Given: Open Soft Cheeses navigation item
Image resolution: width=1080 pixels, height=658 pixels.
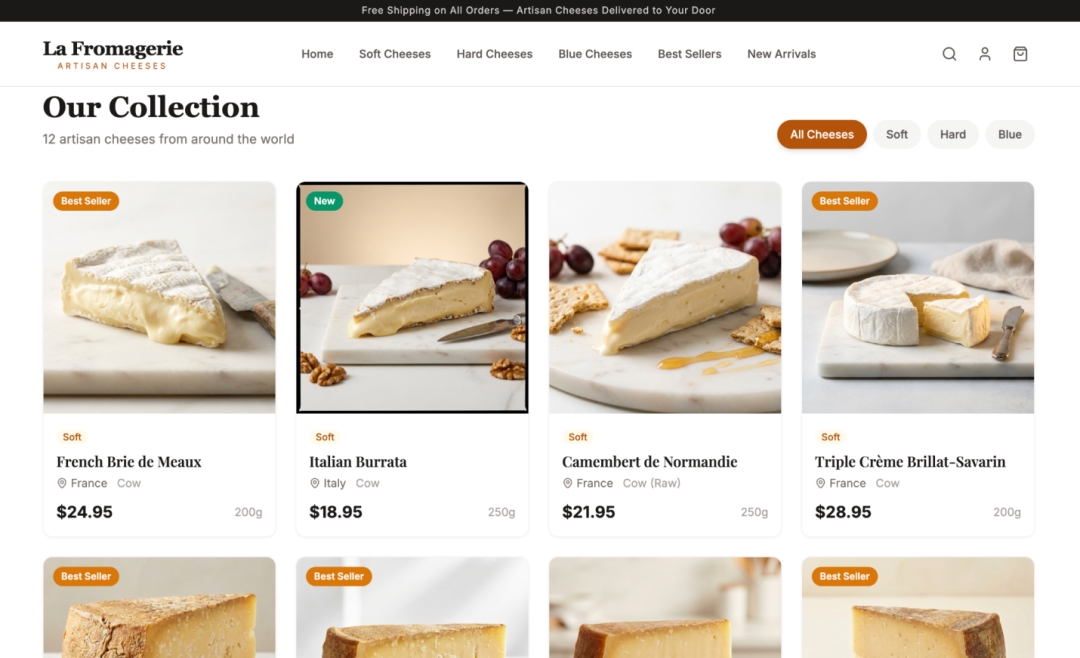Looking at the screenshot, I should [x=395, y=54].
